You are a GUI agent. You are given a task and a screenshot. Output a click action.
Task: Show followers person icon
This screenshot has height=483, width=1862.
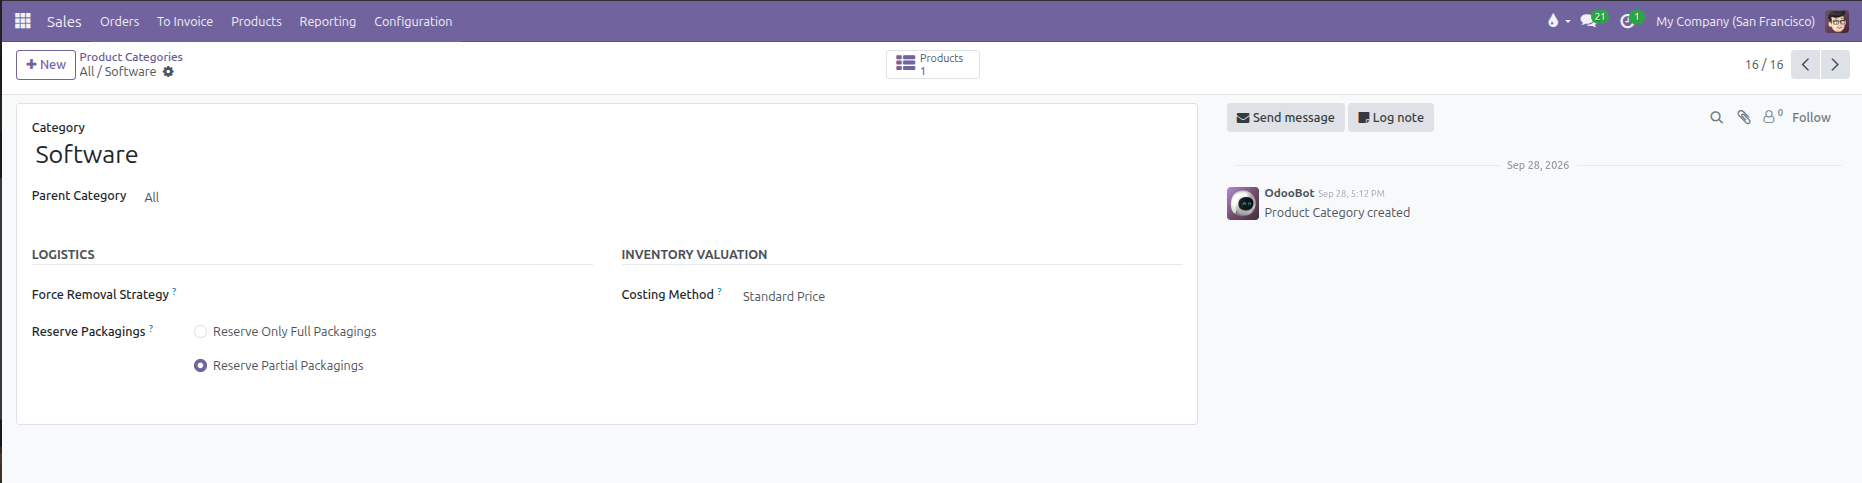(x=1772, y=117)
